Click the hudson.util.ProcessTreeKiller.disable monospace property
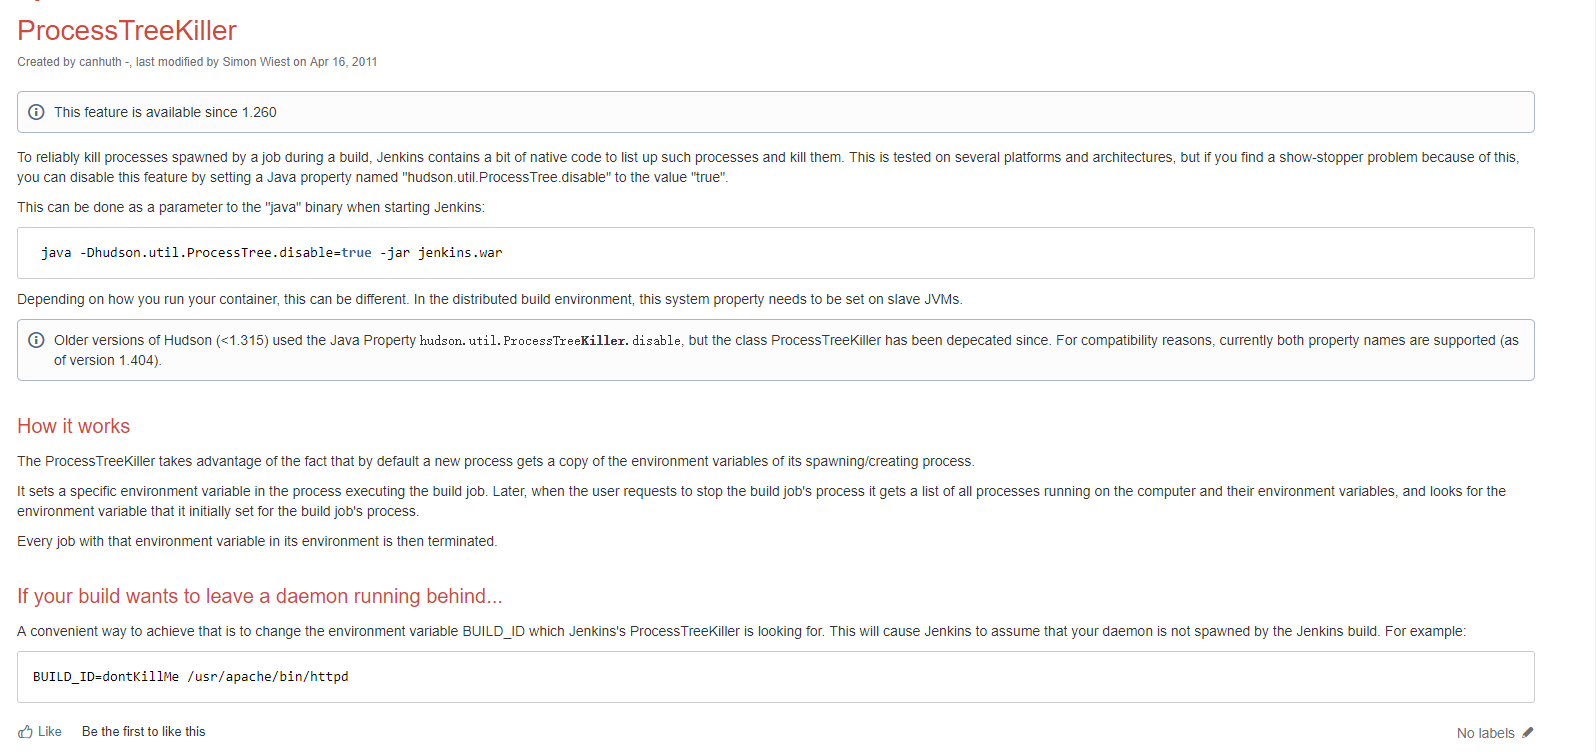The image size is (1596, 752). click(550, 341)
